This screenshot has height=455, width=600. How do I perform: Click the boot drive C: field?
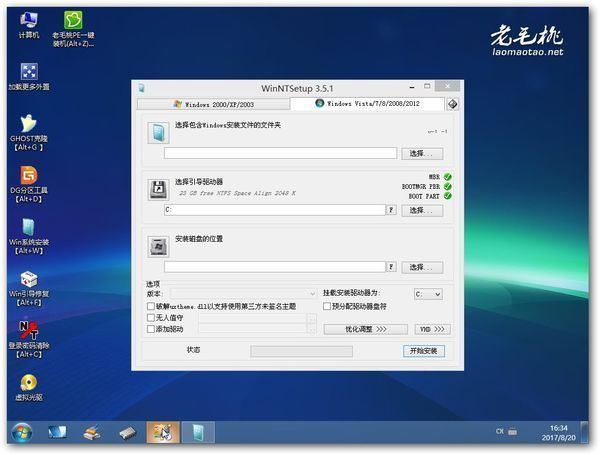click(275, 210)
